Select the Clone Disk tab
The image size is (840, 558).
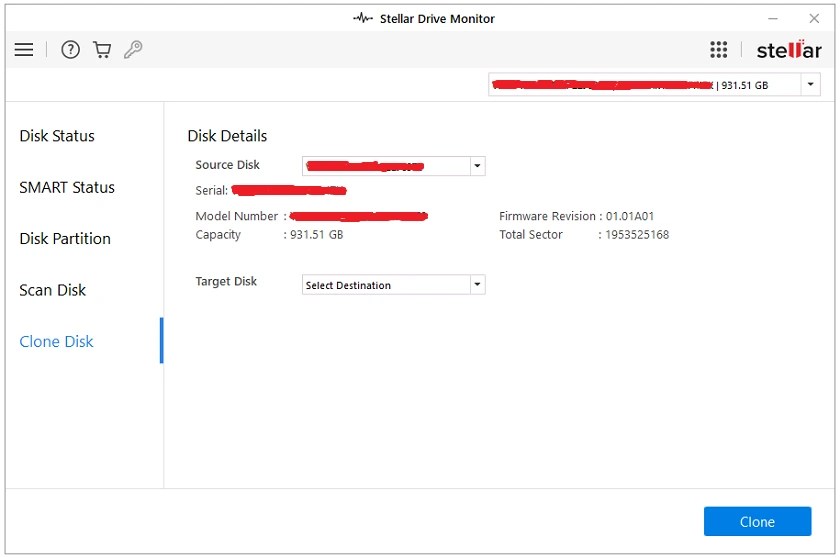coord(56,342)
